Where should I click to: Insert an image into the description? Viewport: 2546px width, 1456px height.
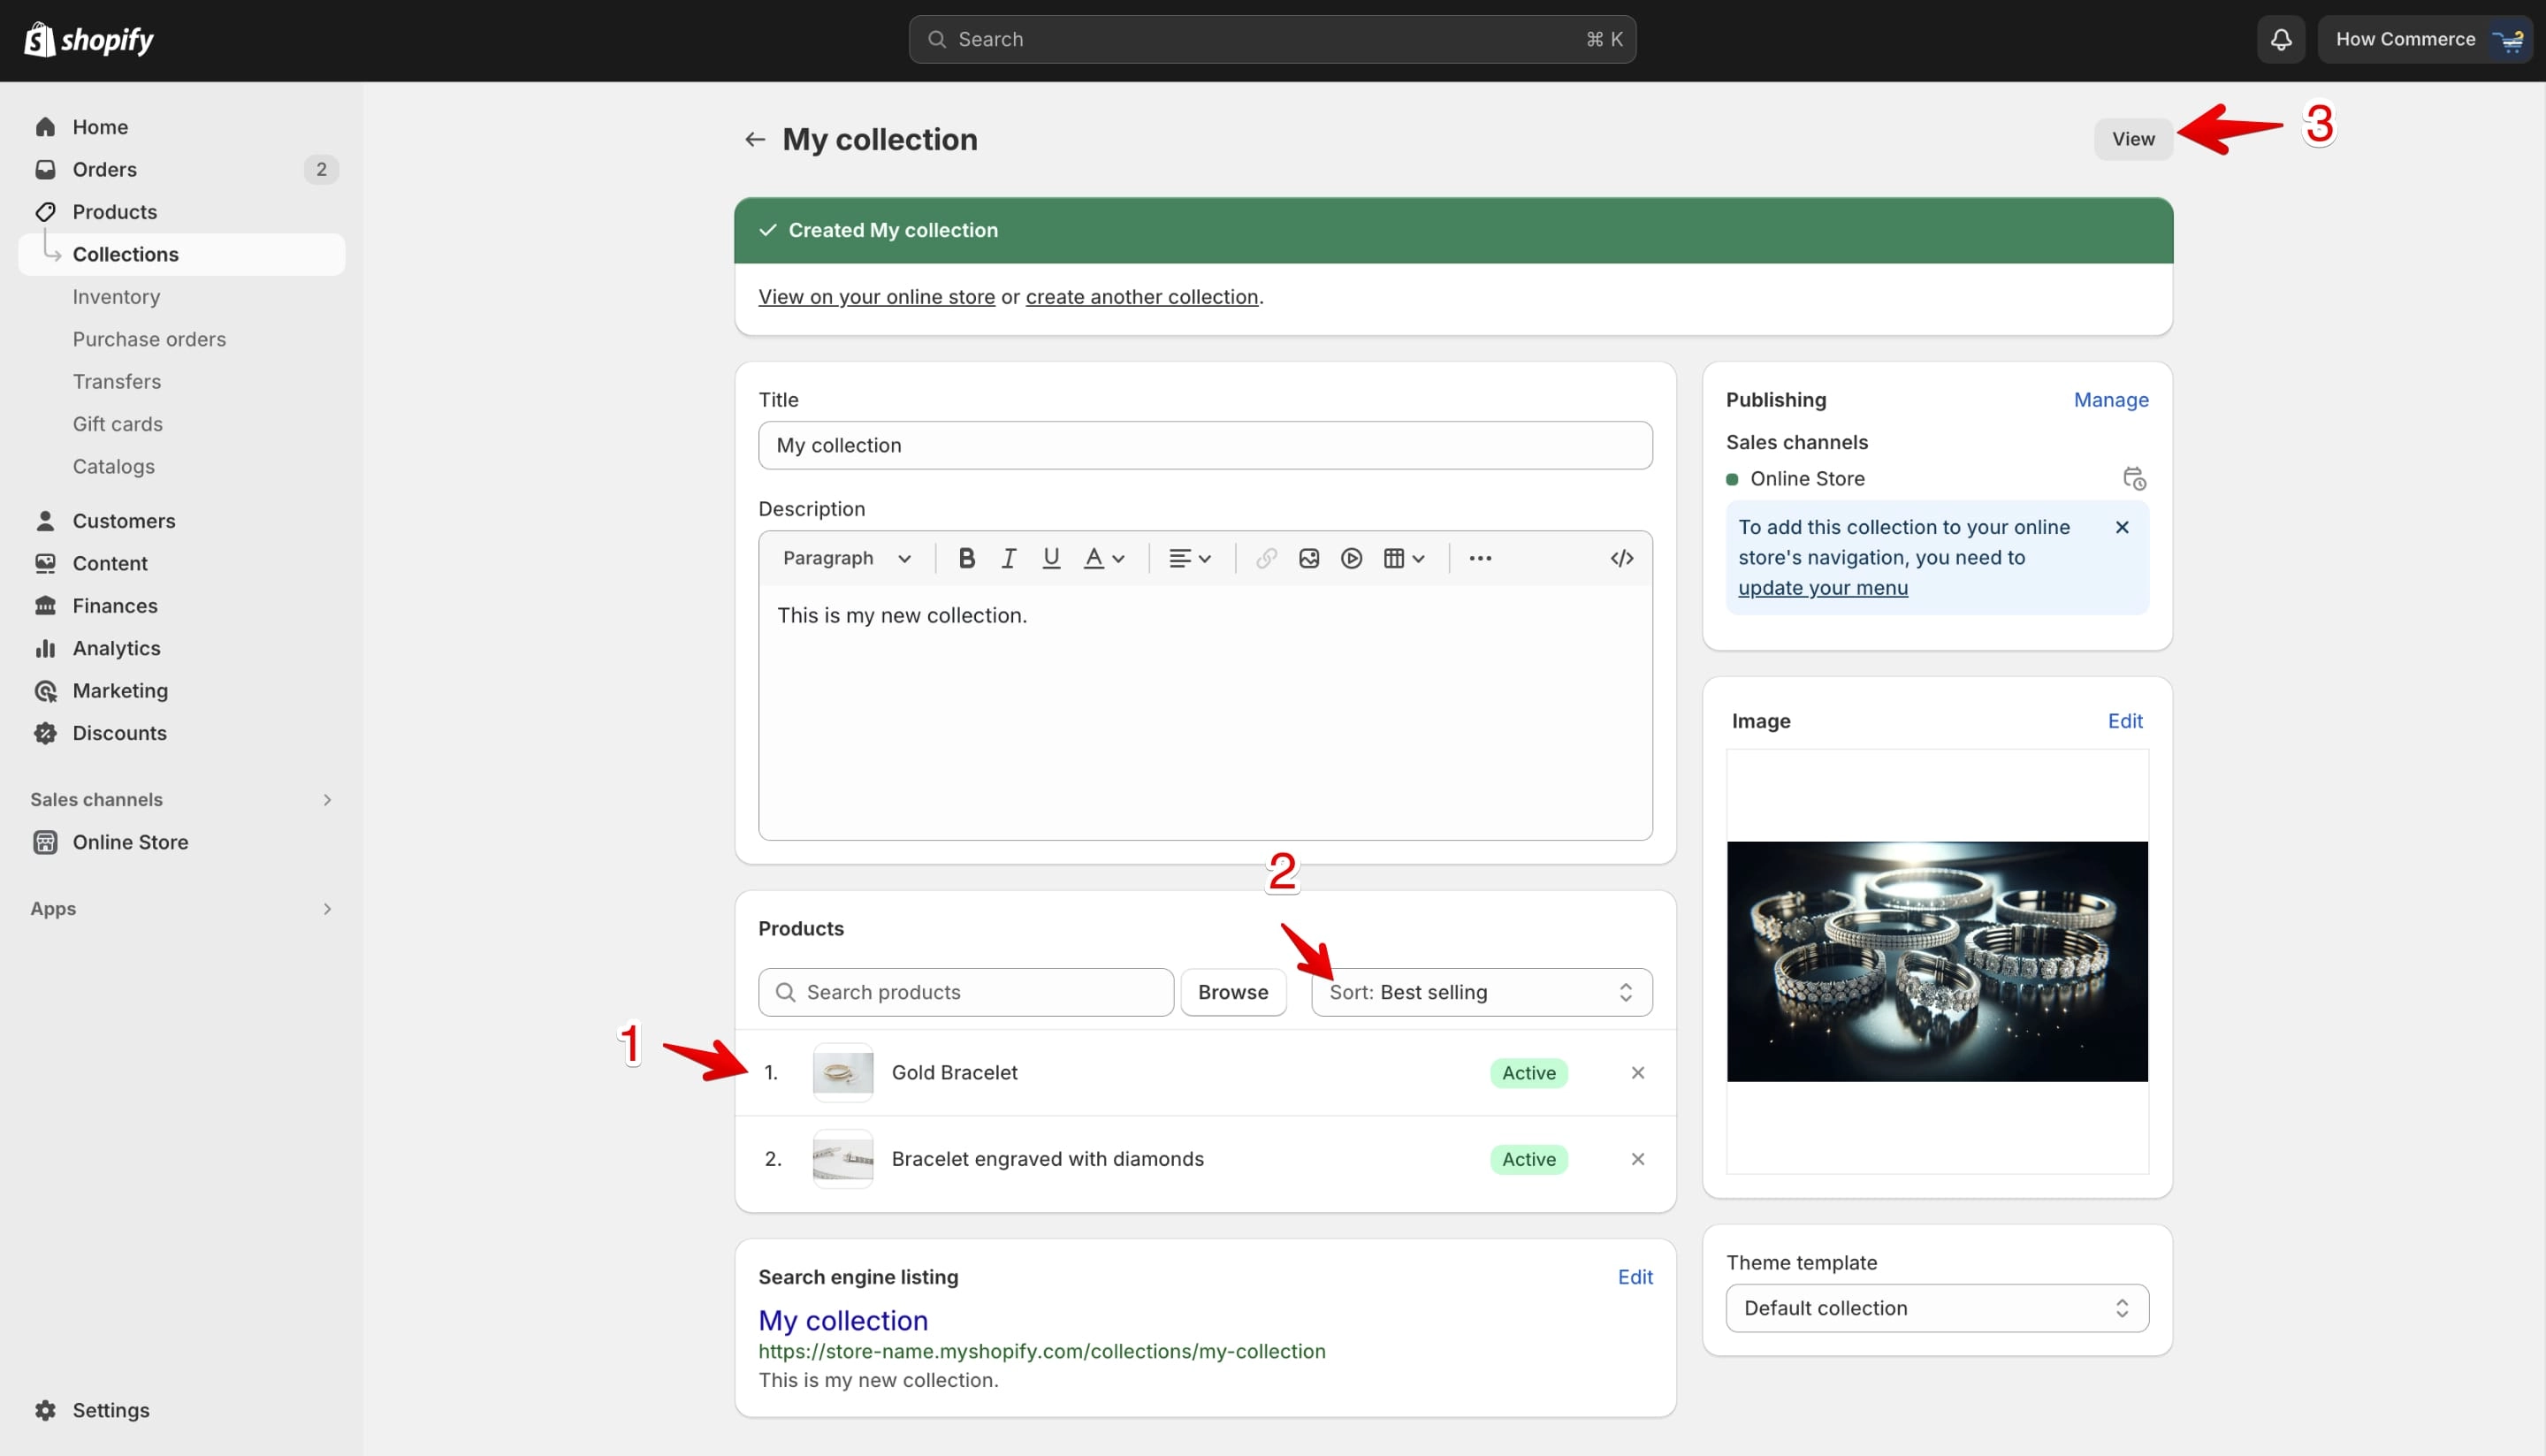coord(1309,558)
